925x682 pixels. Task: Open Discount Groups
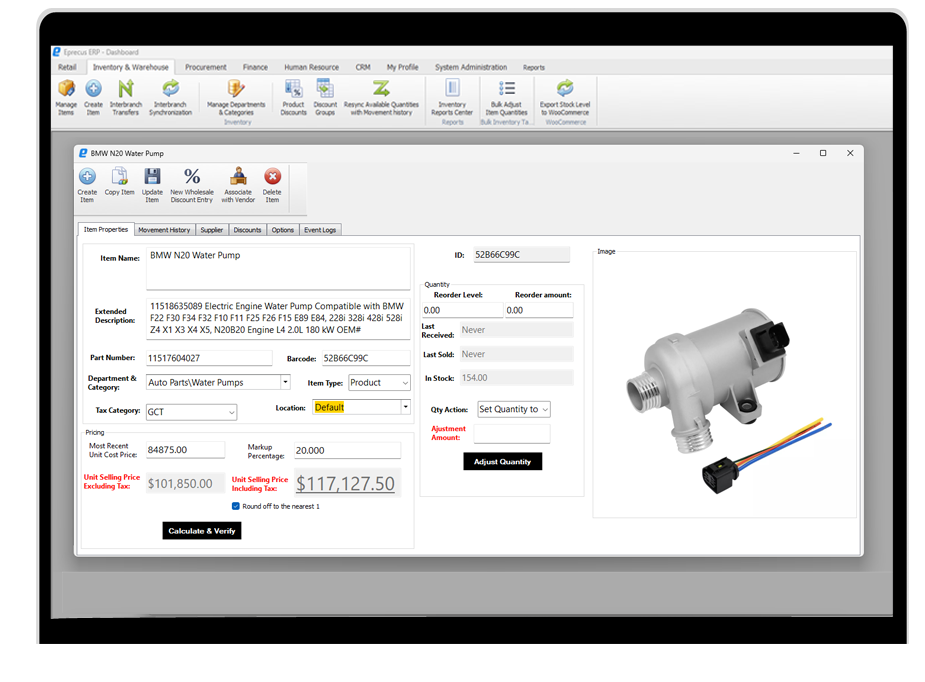click(325, 97)
